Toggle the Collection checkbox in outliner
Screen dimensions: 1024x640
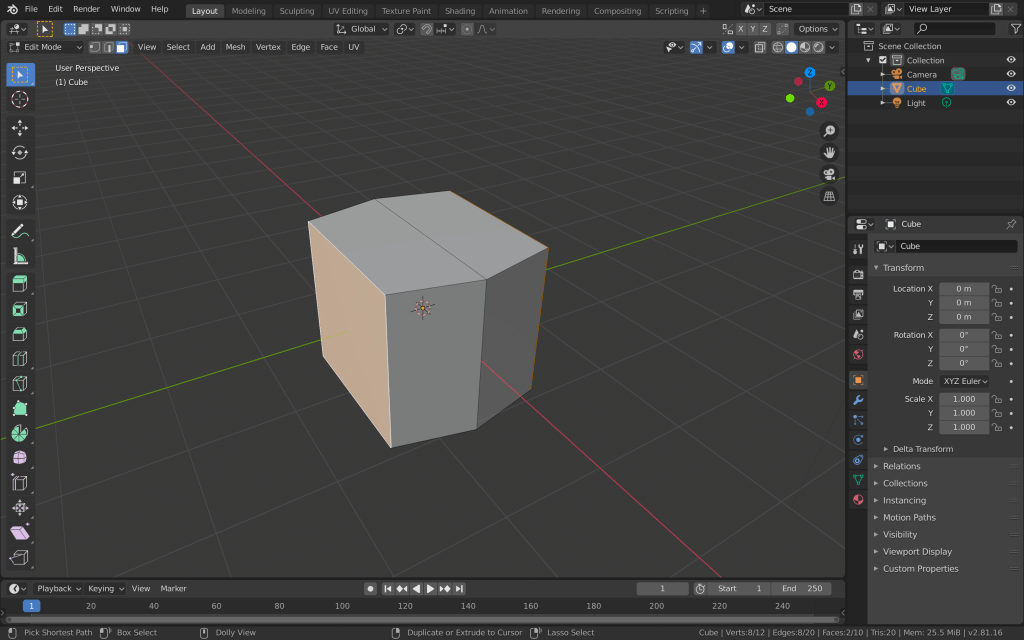pyautogui.click(x=882, y=60)
